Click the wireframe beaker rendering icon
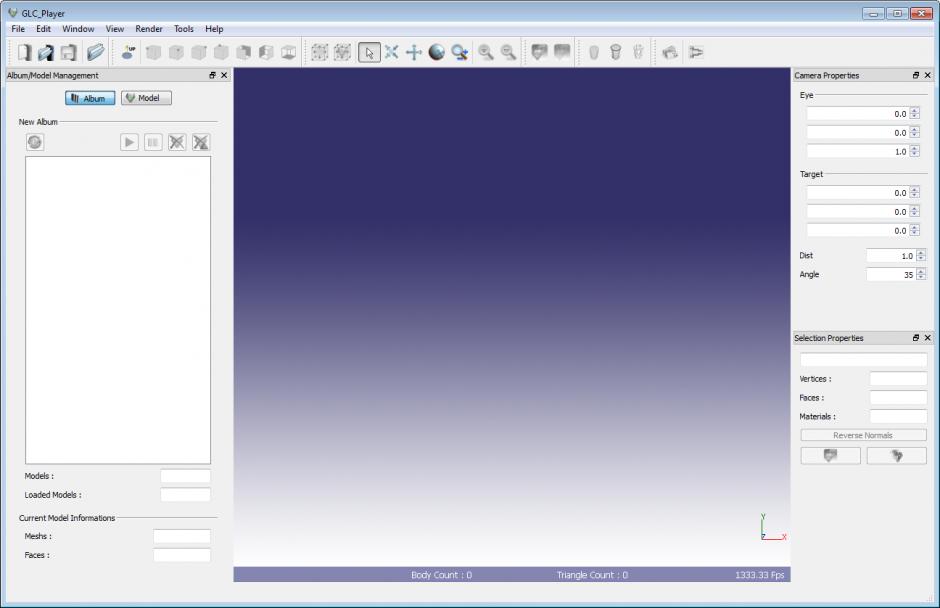 pos(616,53)
